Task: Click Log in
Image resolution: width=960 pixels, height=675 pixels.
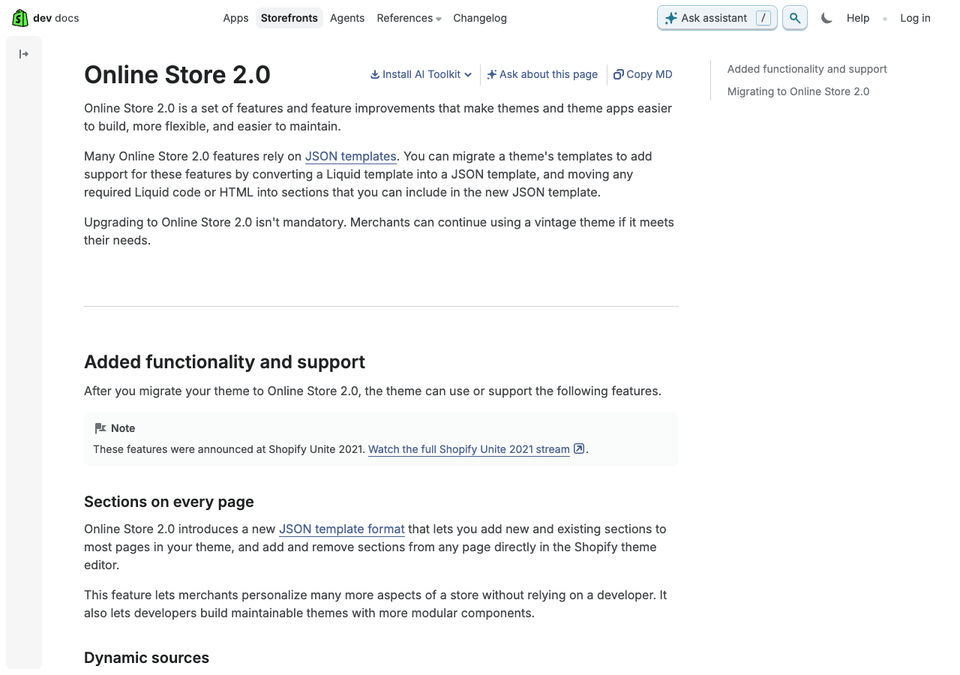Action: 915,18
